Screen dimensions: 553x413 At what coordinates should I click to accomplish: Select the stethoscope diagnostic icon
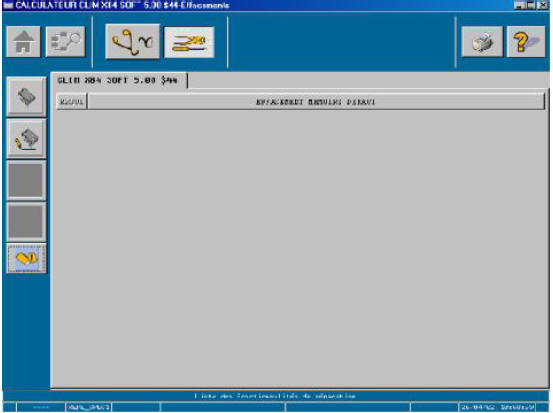point(132,42)
